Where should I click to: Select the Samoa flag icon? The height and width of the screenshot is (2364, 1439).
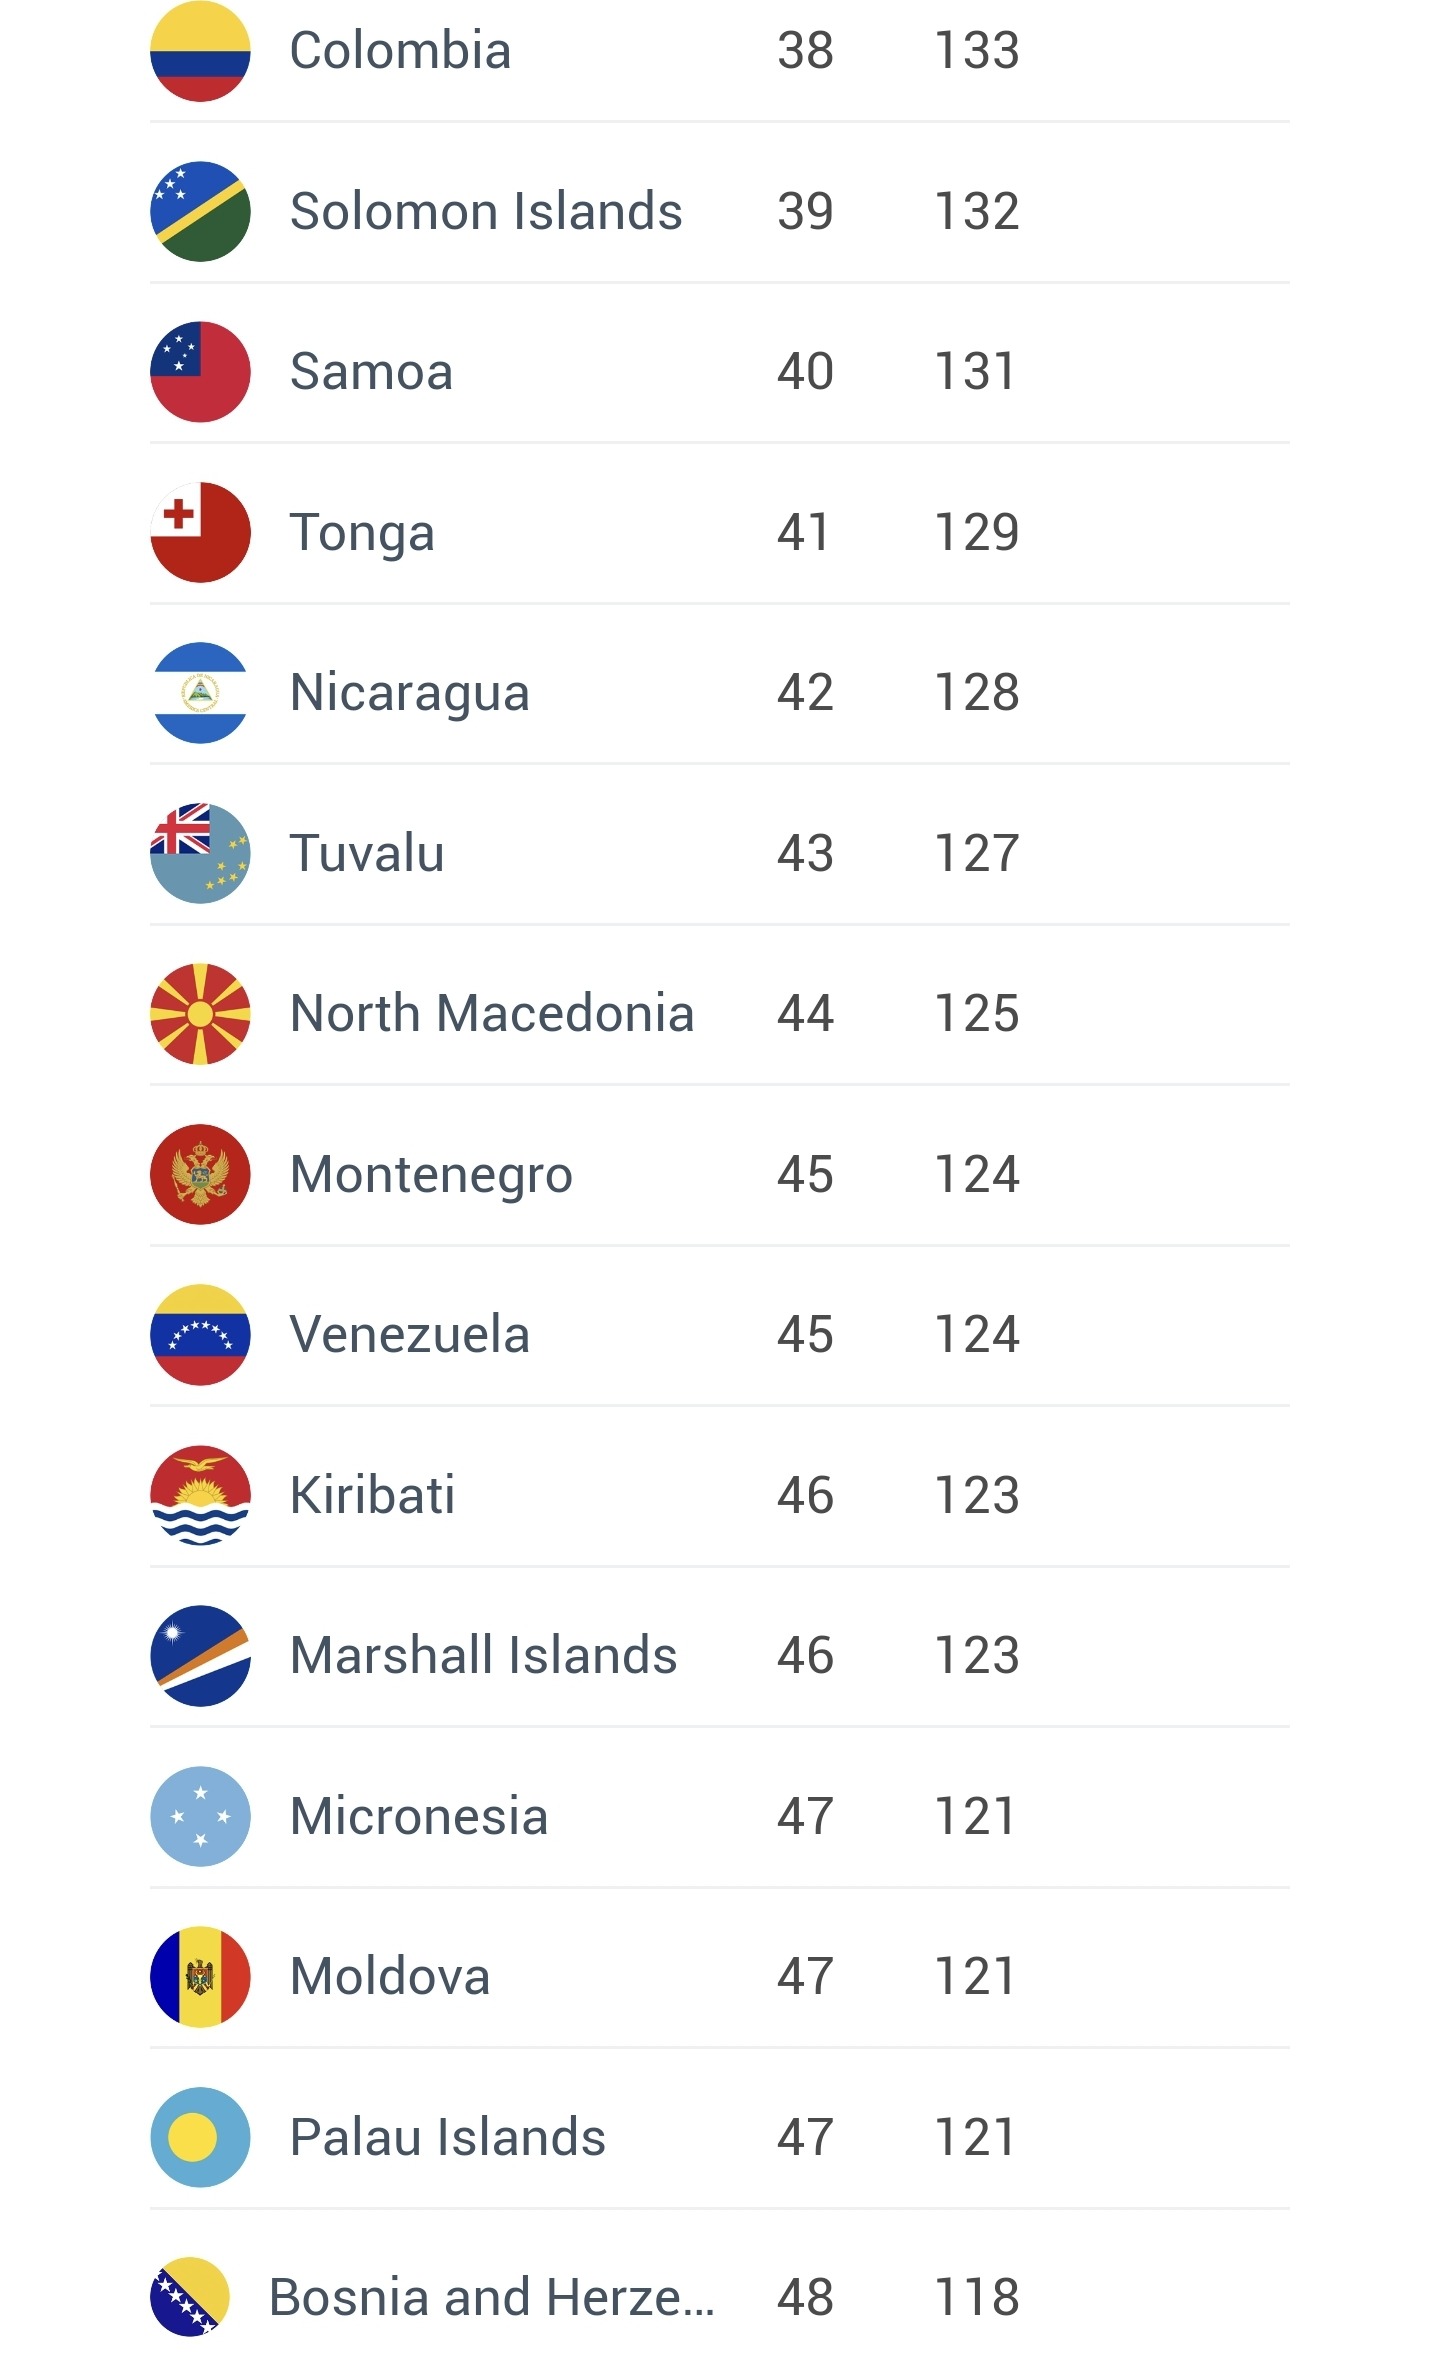(x=200, y=372)
